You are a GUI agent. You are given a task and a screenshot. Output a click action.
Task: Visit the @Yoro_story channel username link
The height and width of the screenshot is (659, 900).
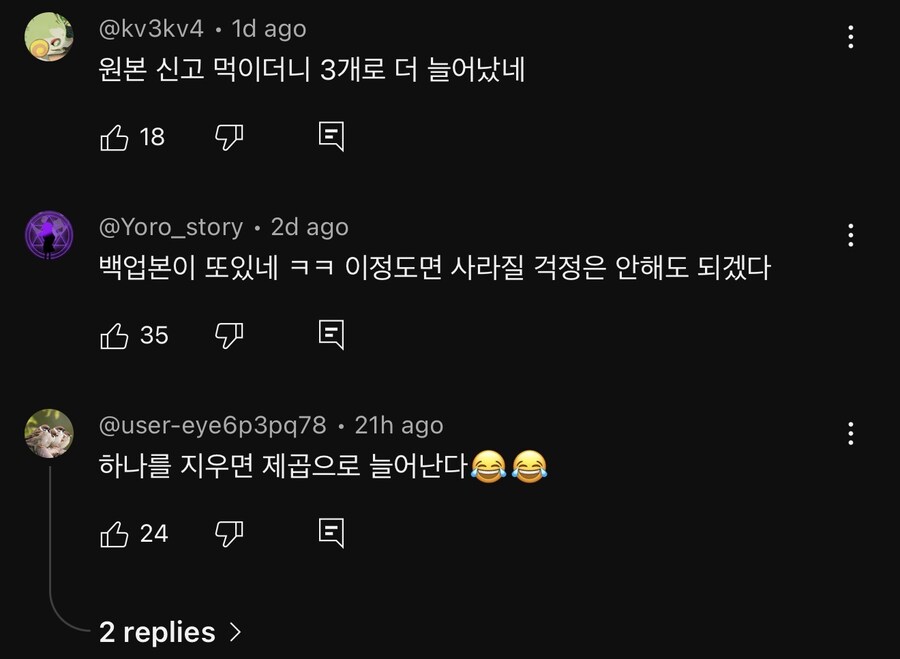(171, 227)
